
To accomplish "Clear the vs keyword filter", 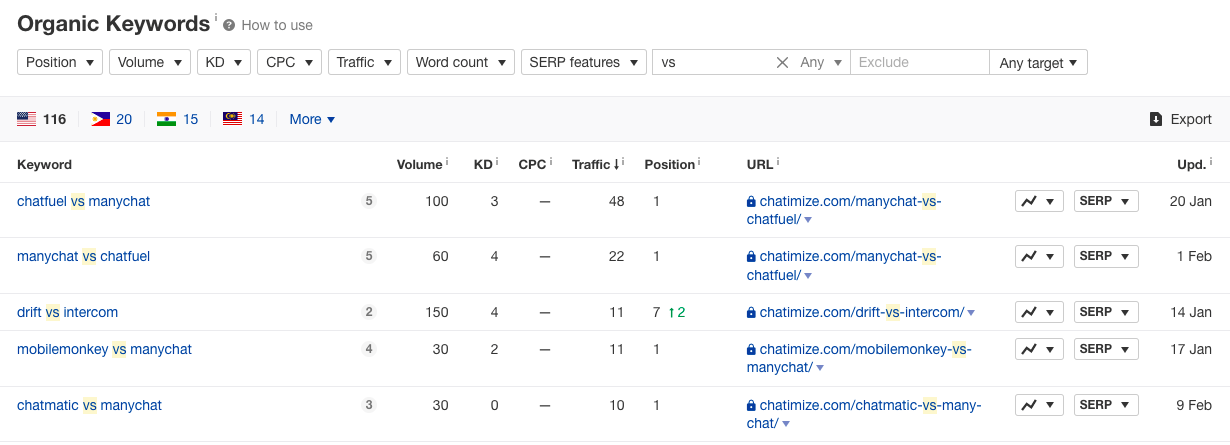I will pyautogui.click(x=782, y=62).
